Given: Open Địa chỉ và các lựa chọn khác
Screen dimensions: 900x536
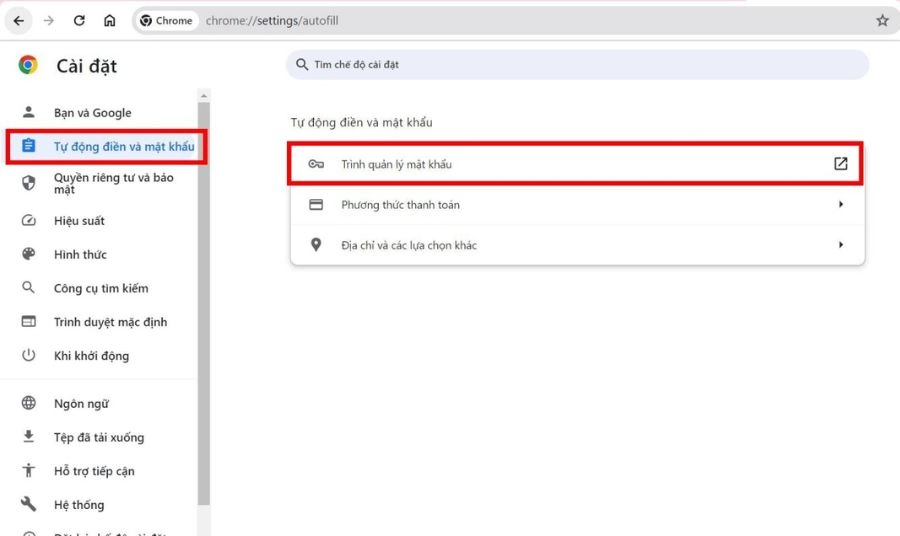Looking at the screenshot, I should pyautogui.click(x=577, y=245).
